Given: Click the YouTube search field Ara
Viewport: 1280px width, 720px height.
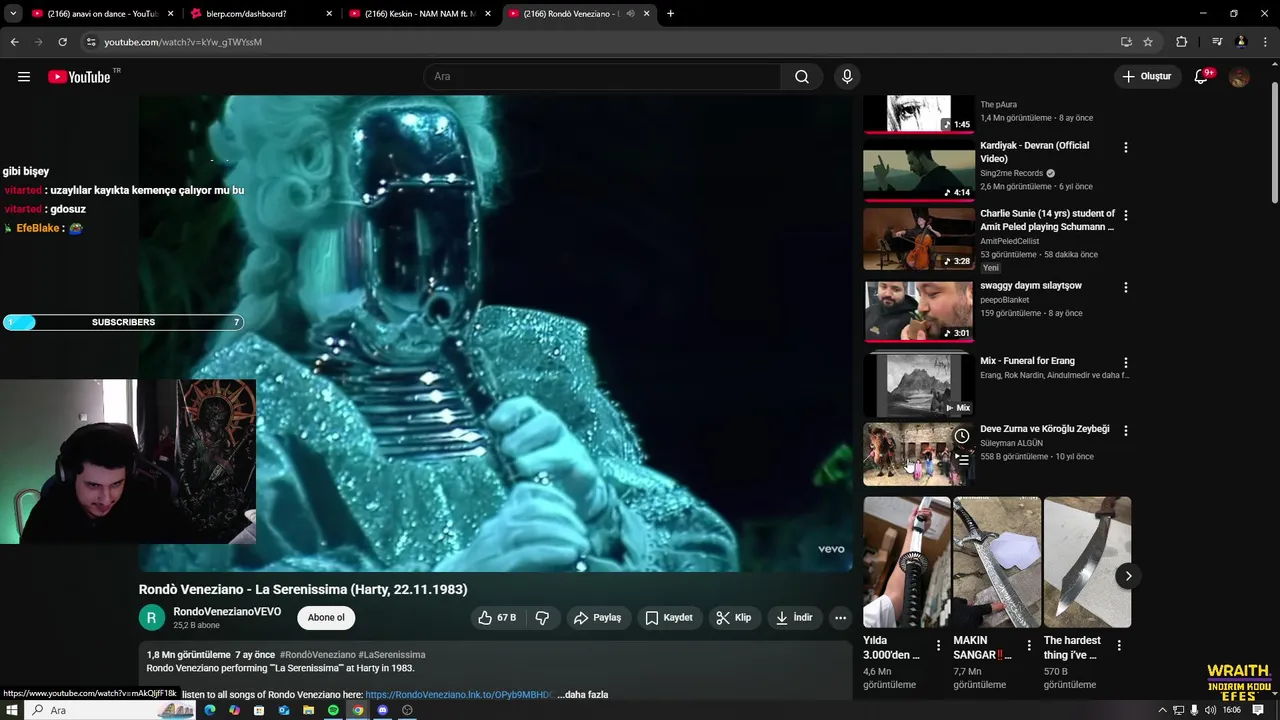Looking at the screenshot, I should click(602, 77).
